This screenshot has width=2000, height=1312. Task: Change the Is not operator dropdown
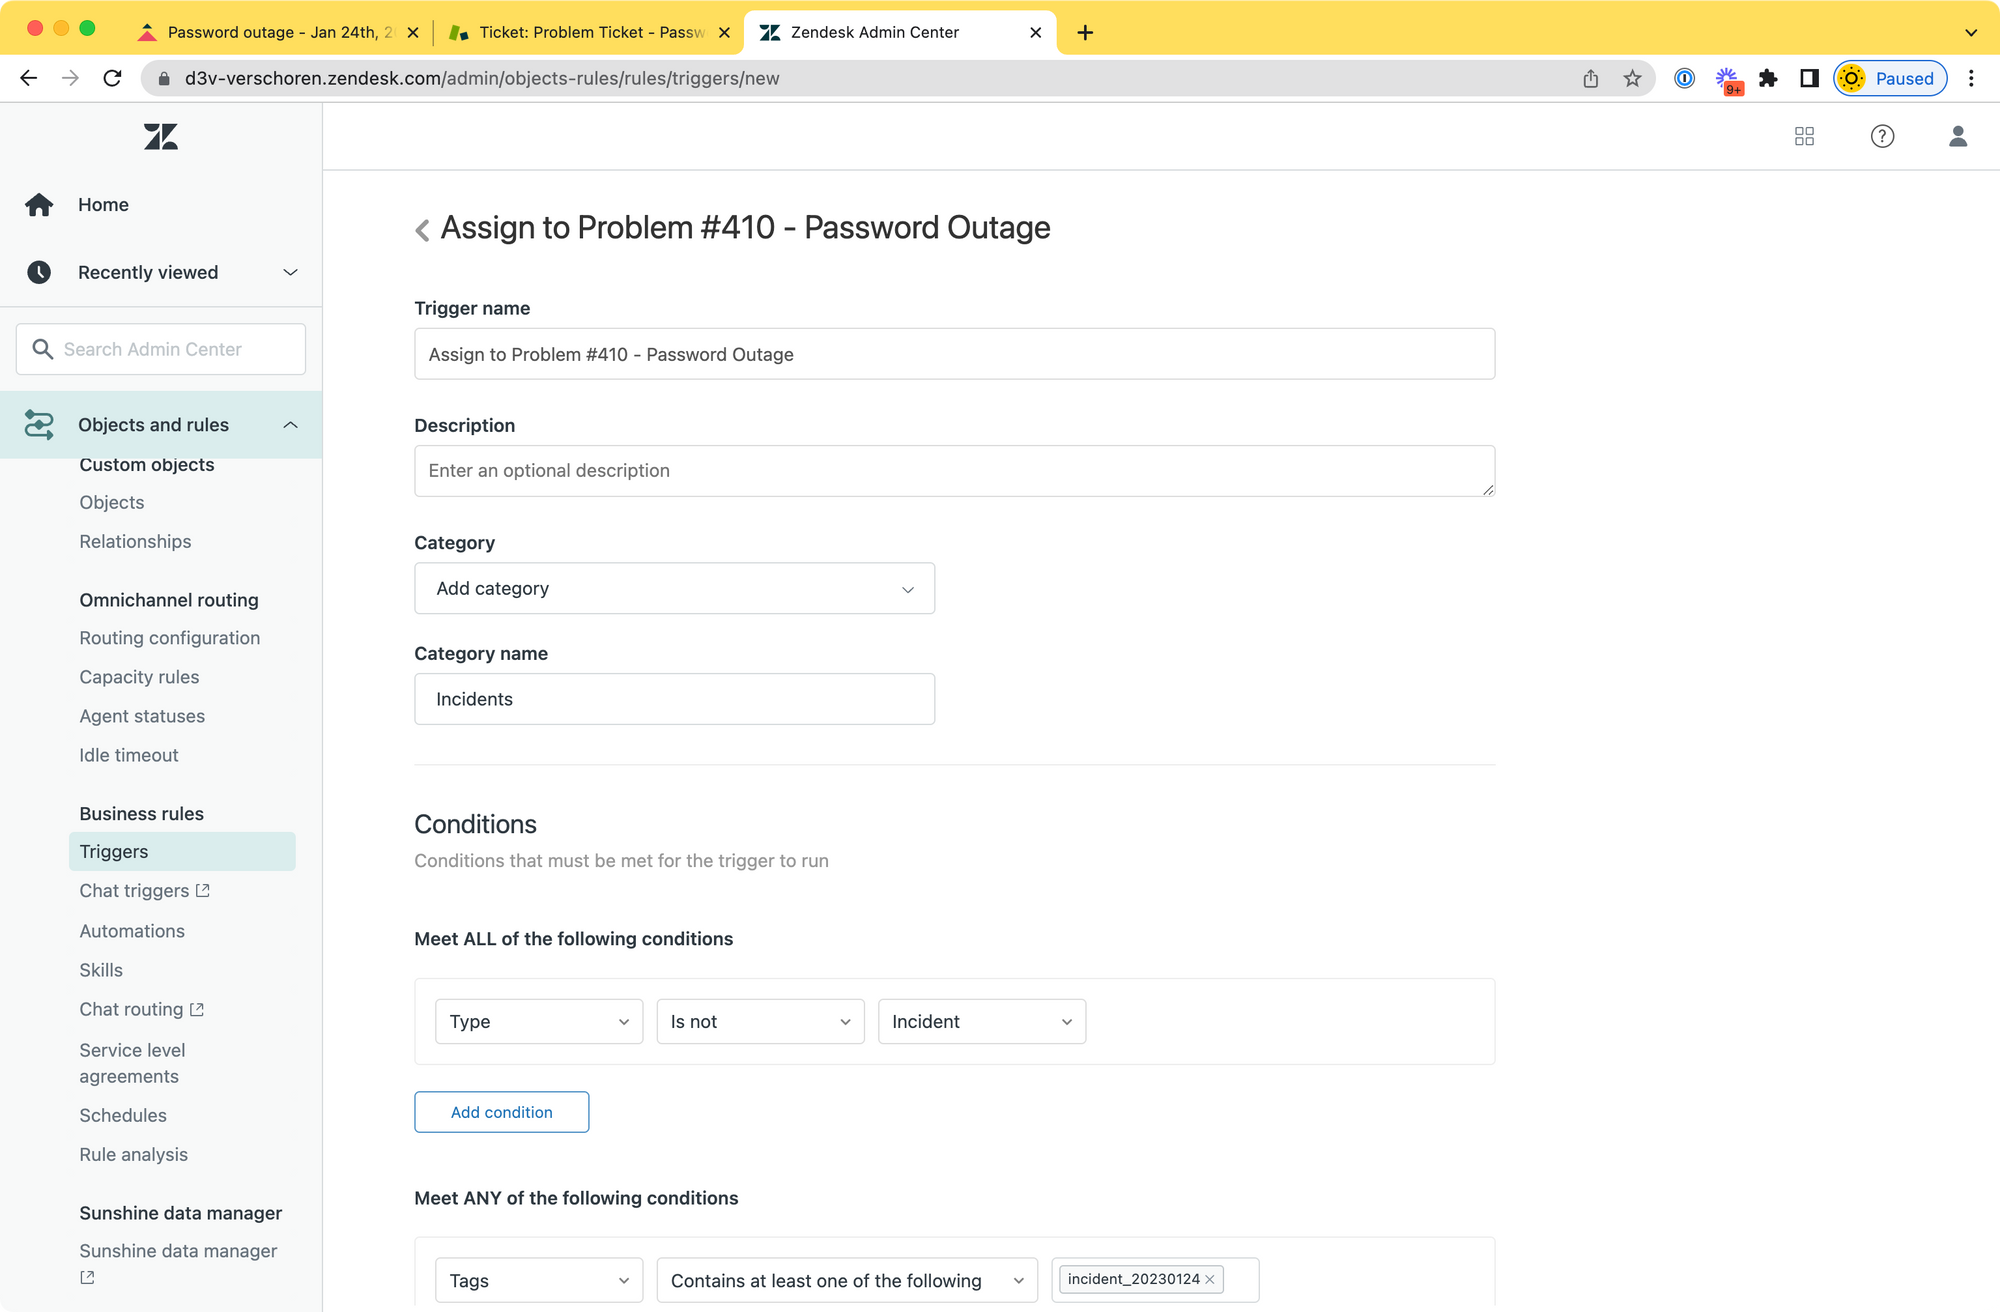pyautogui.click(x=760, y=1021)
